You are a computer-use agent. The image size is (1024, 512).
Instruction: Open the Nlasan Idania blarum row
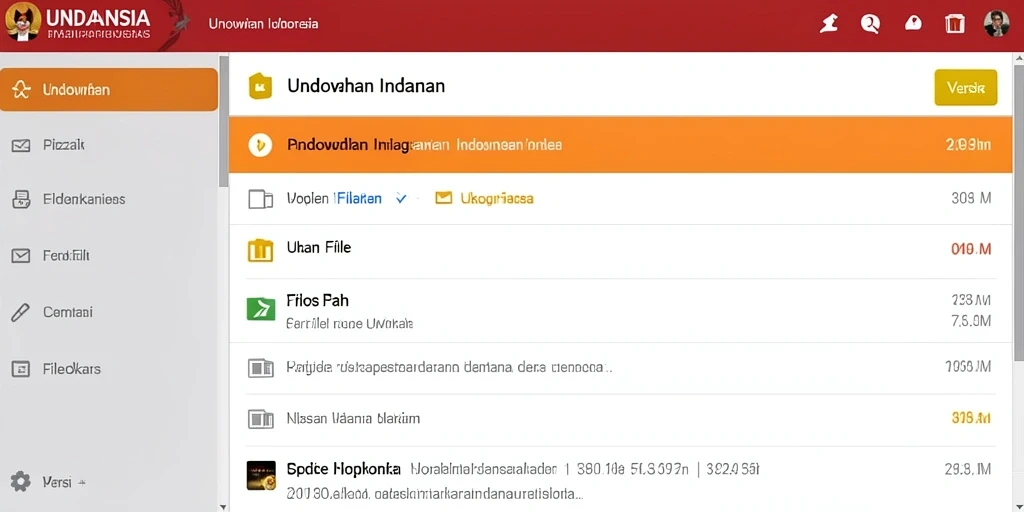point(620,419)
